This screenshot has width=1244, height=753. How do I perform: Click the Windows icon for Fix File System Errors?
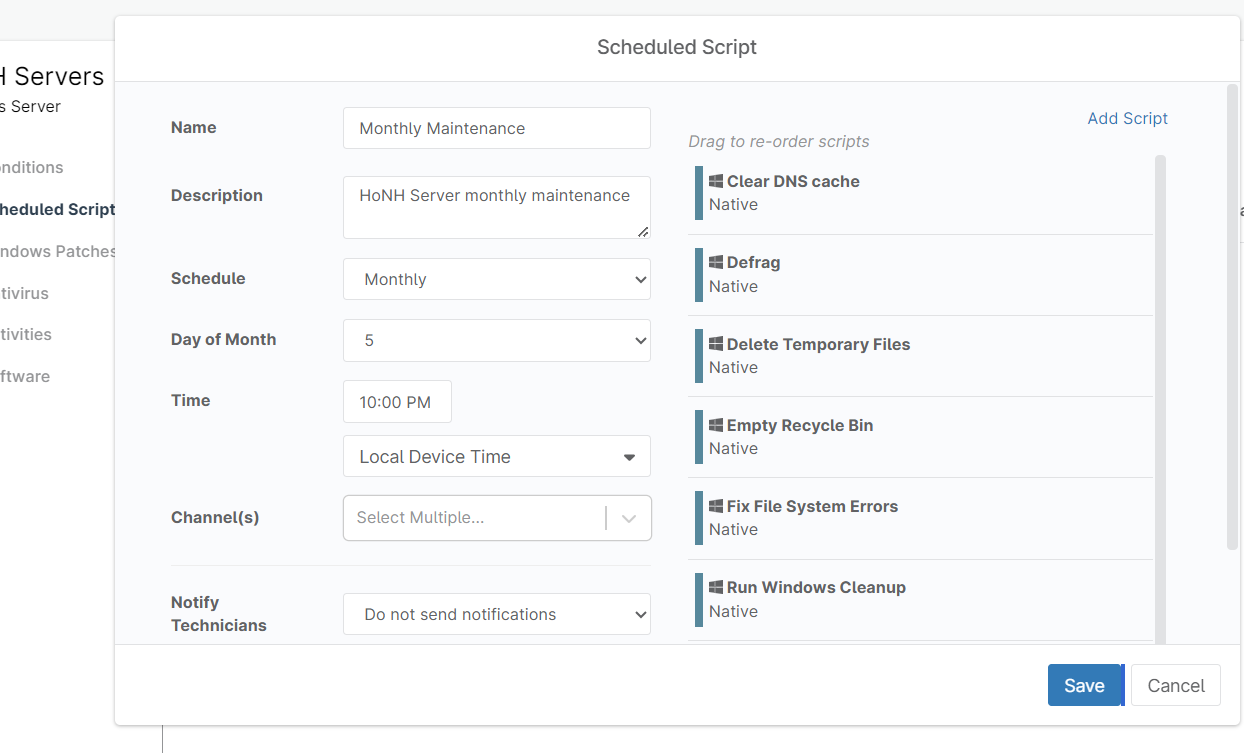click(x=717, y=506)
